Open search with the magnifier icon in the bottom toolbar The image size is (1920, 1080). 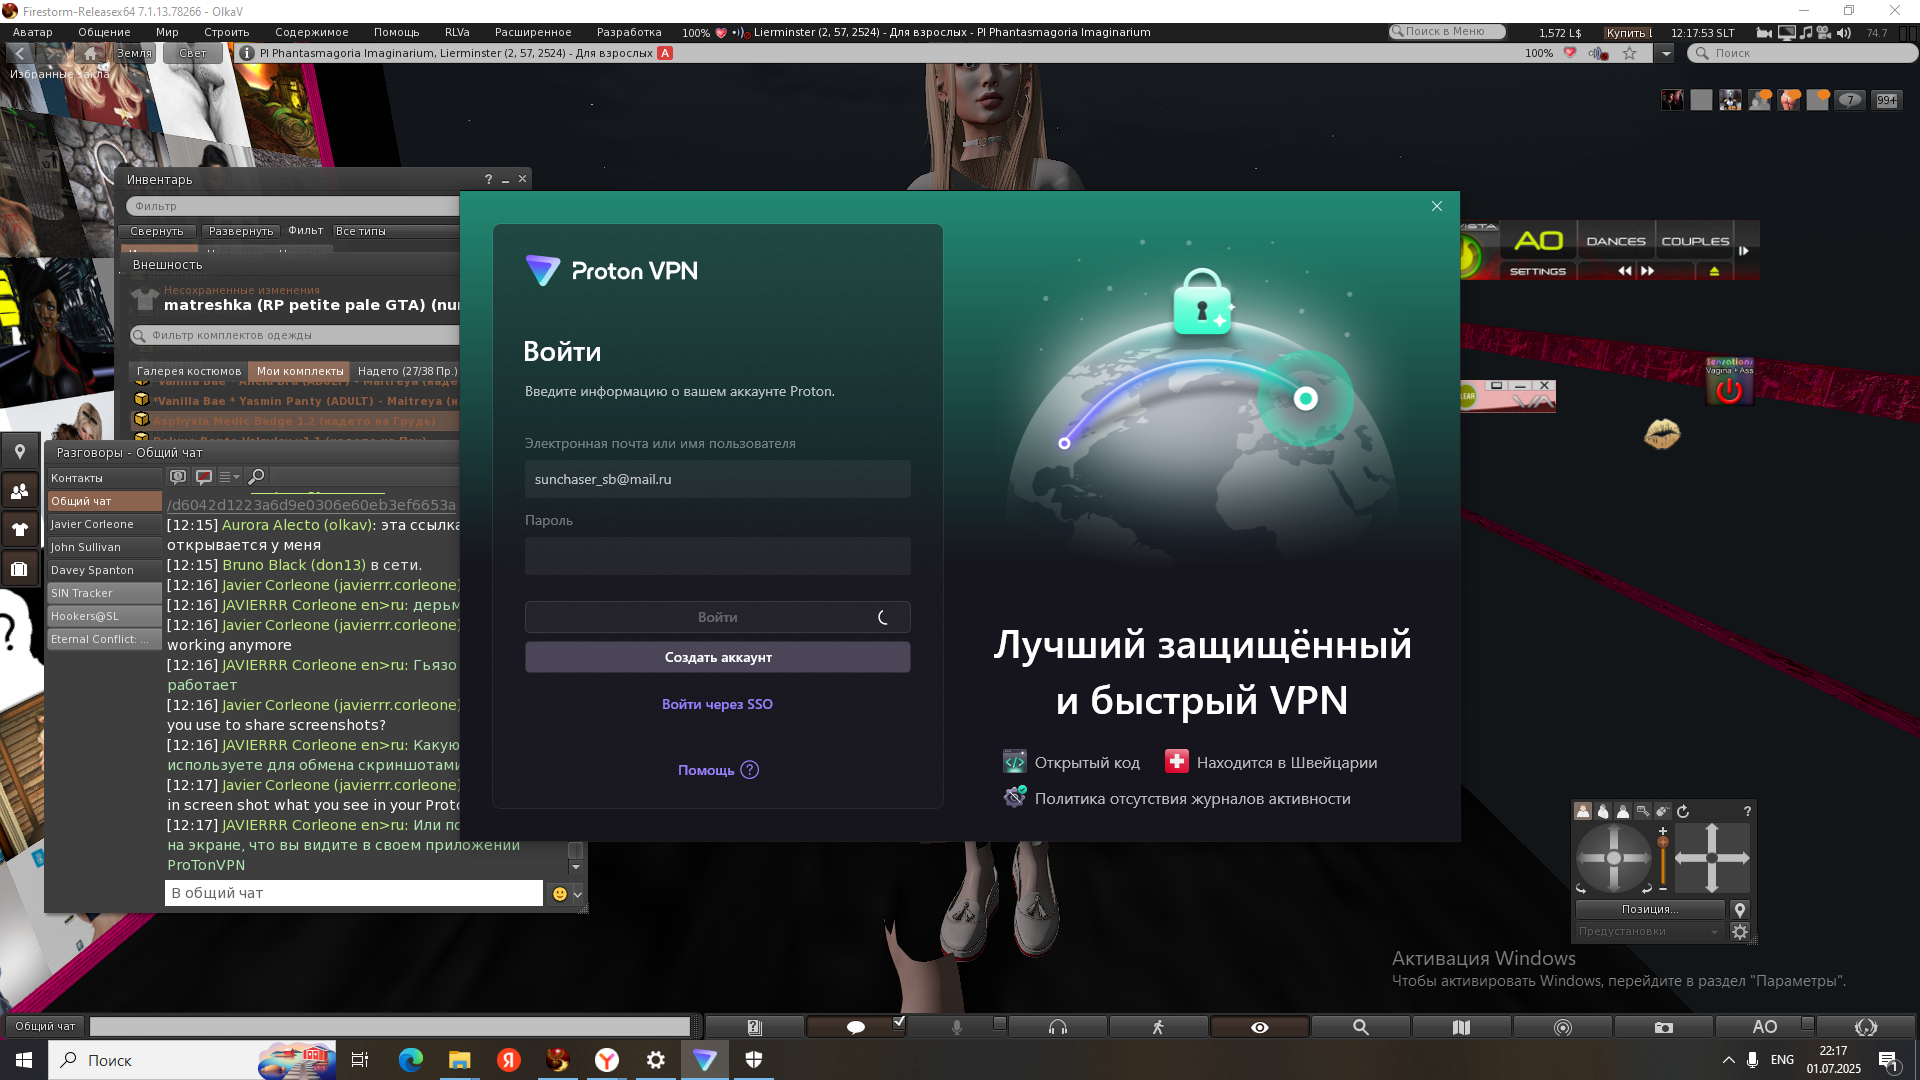[1360, 1027]
